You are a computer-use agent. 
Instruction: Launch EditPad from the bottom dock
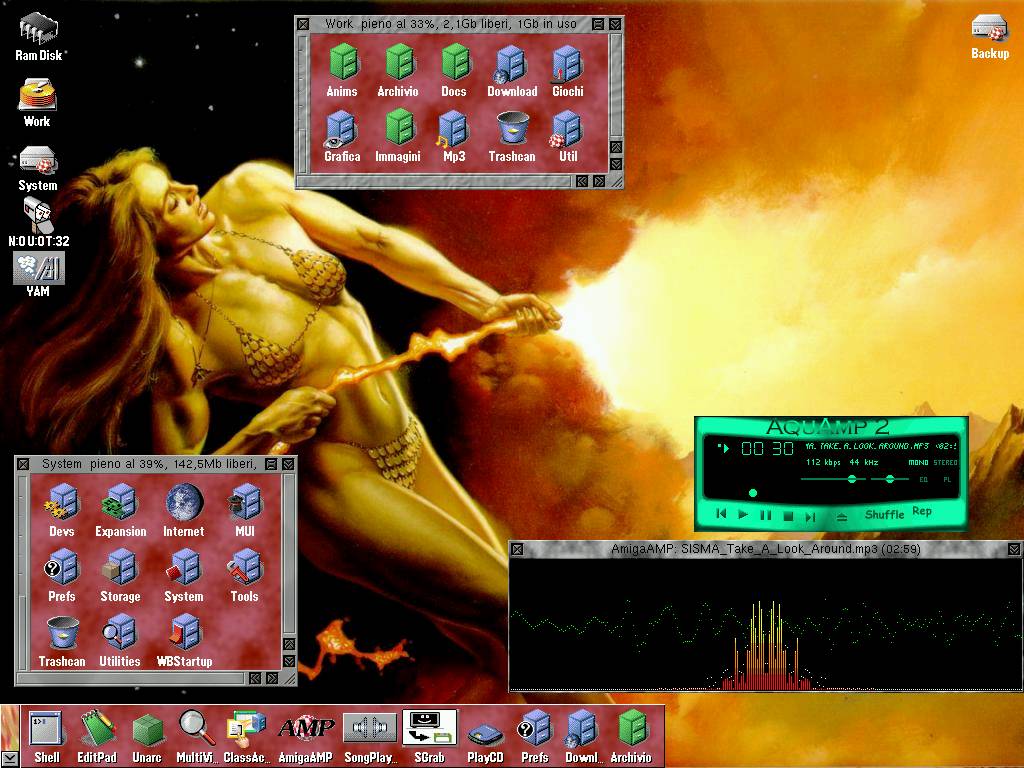point(97,729)
